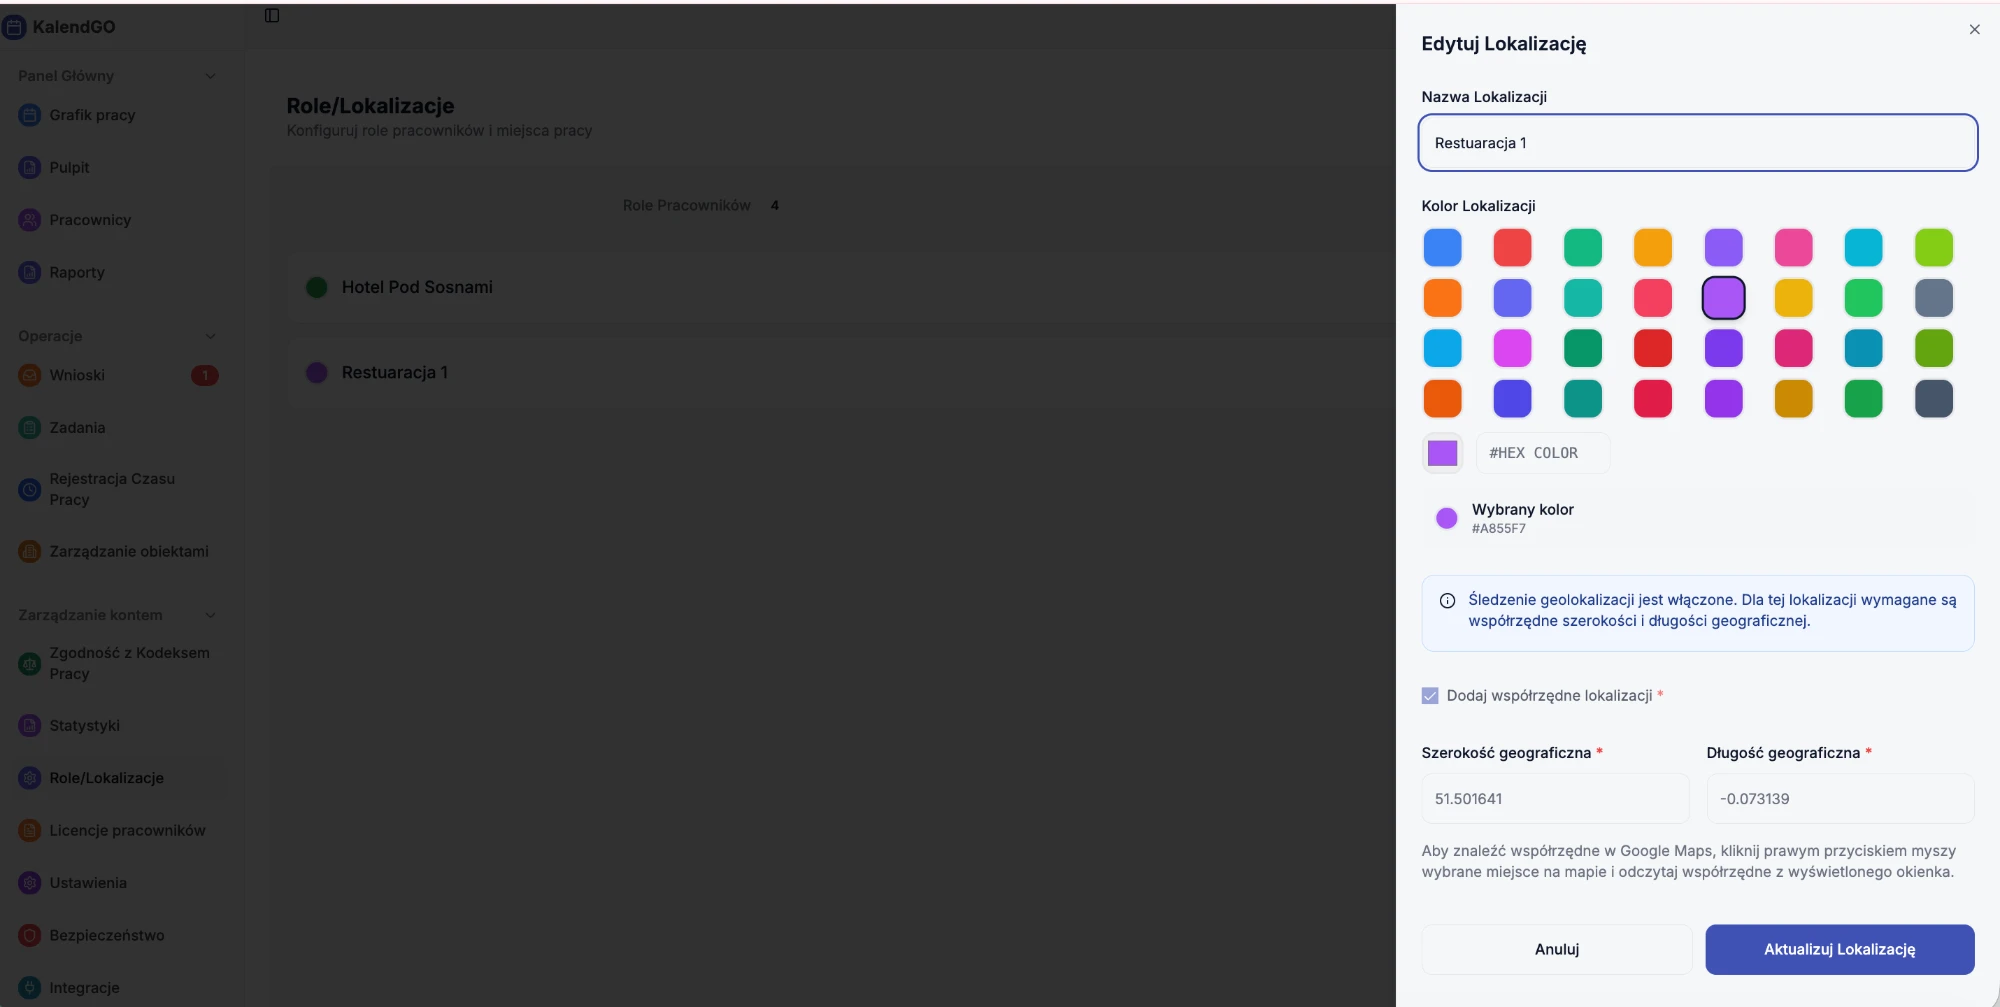The height and width of the screenshot is (1007, 2000).
Task: Toggle the sidebar panel icon
Action: [272, 15]
